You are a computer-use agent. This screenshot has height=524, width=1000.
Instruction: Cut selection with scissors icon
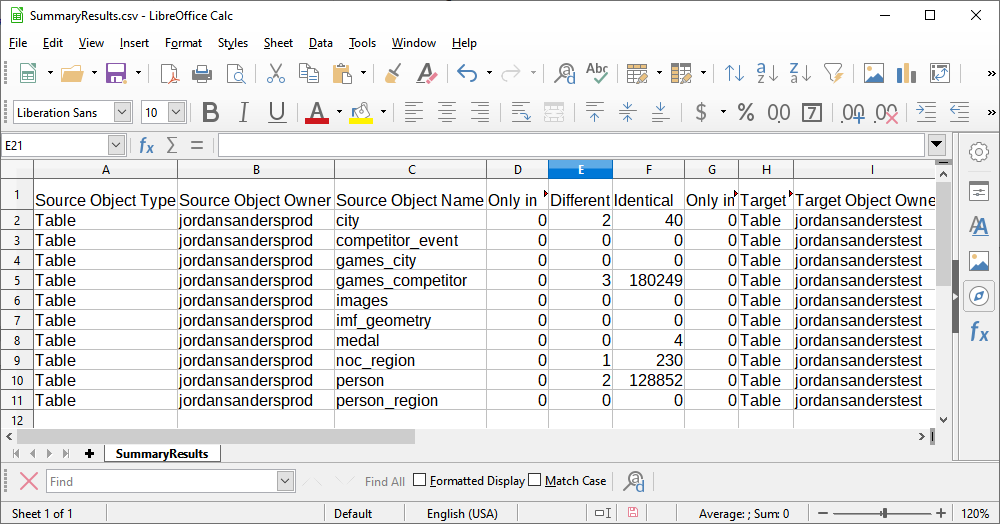(x=276, y=73)
